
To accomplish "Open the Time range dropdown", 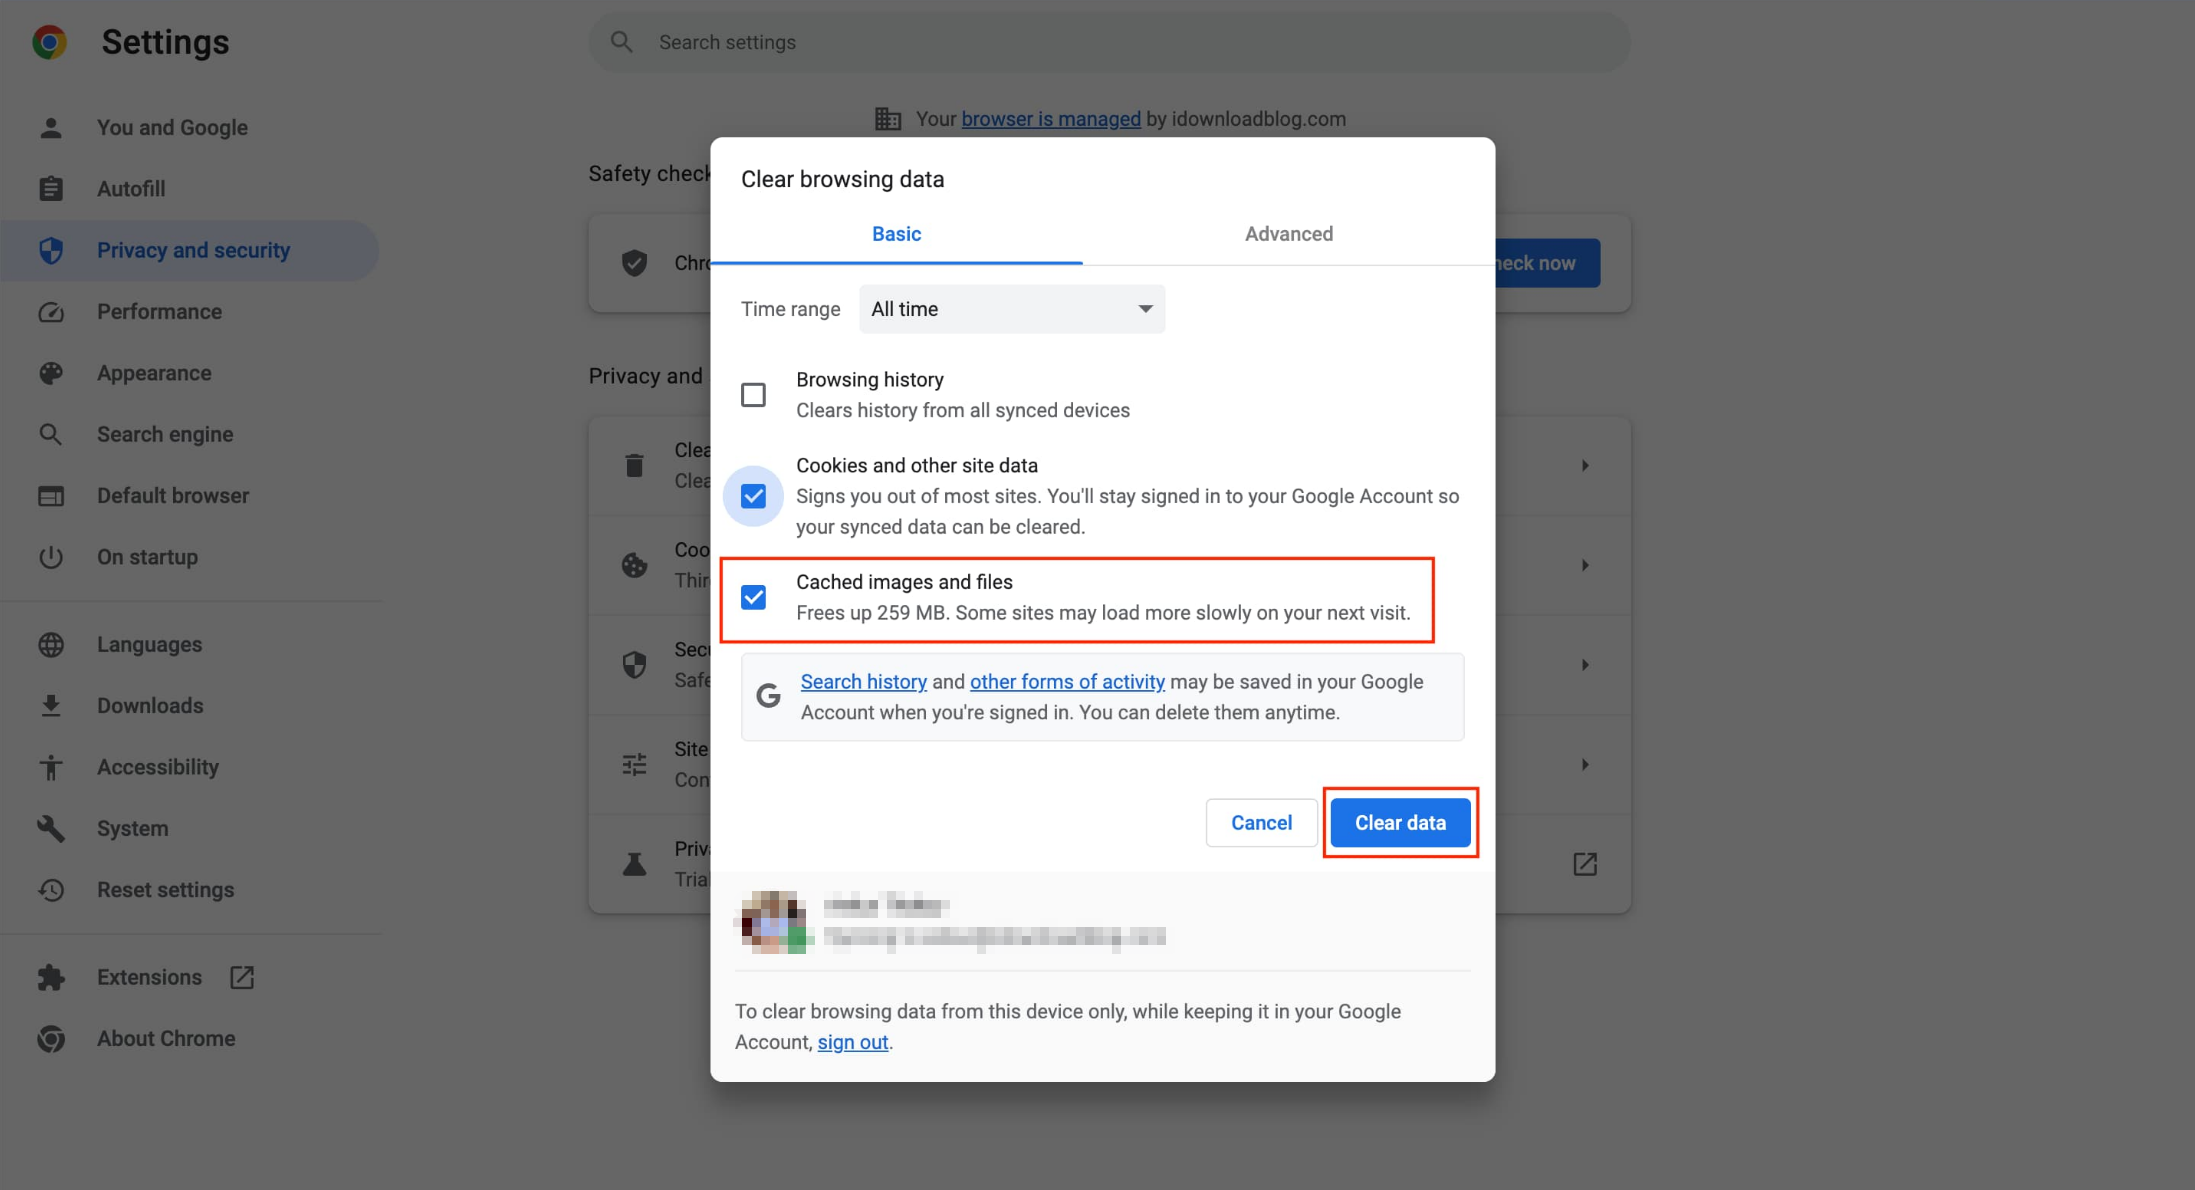I will [x=1011, y=309].
